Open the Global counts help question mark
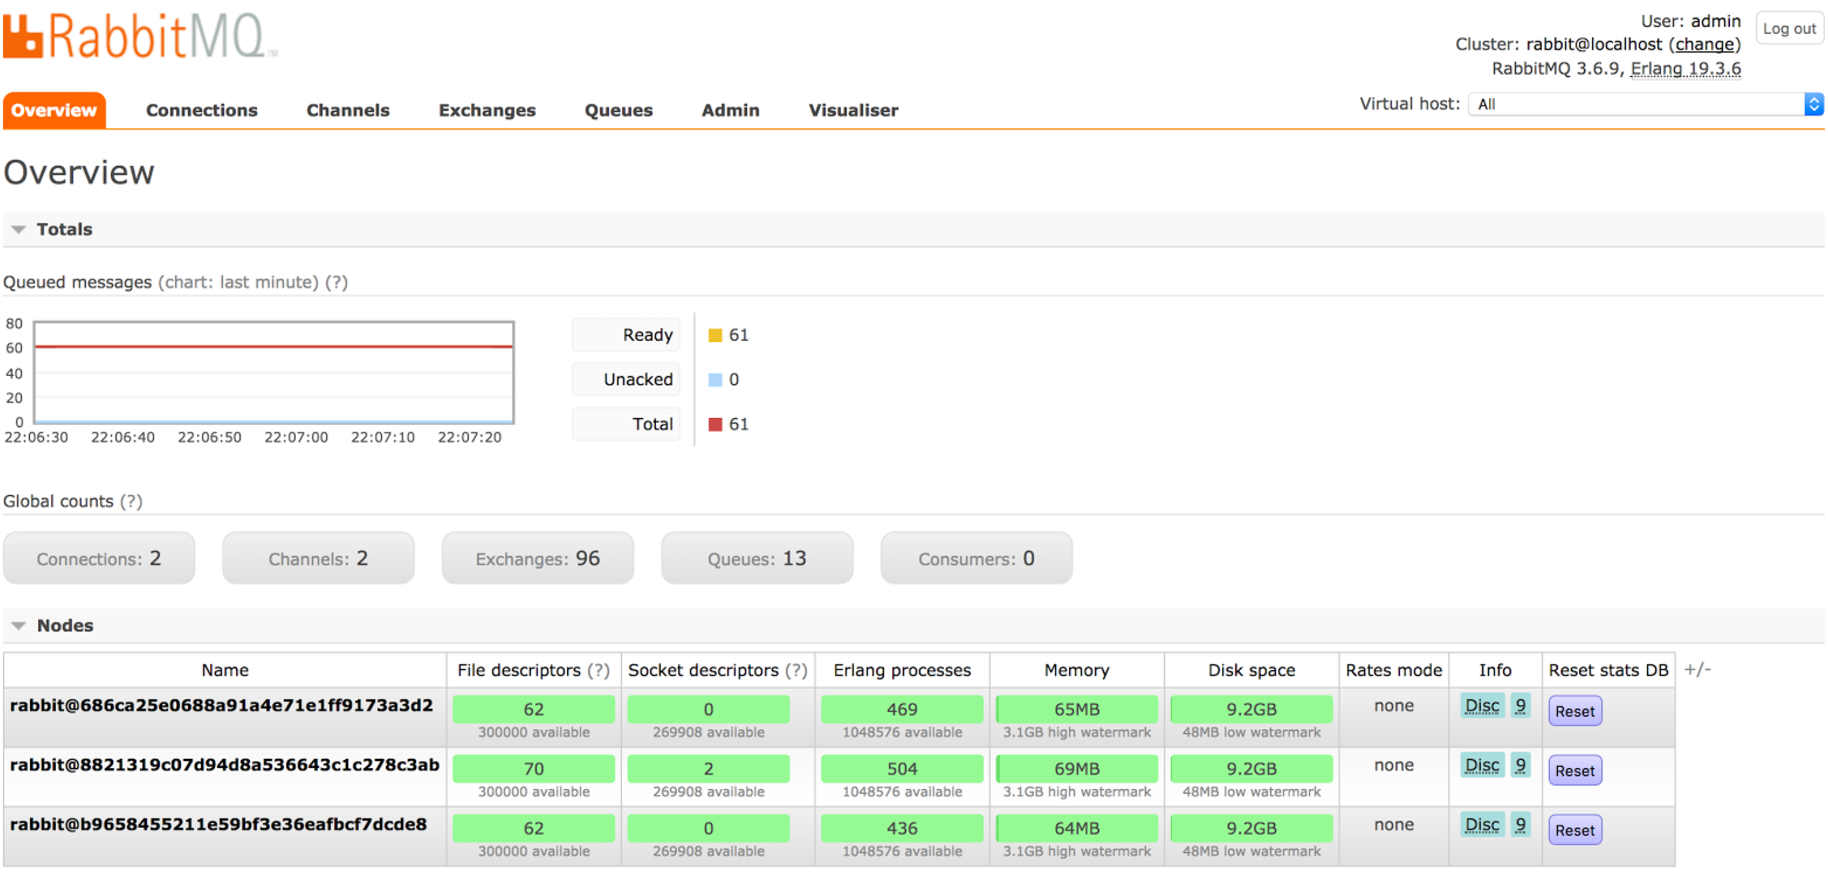This screenshot has height=874, width=1828. 131,502
